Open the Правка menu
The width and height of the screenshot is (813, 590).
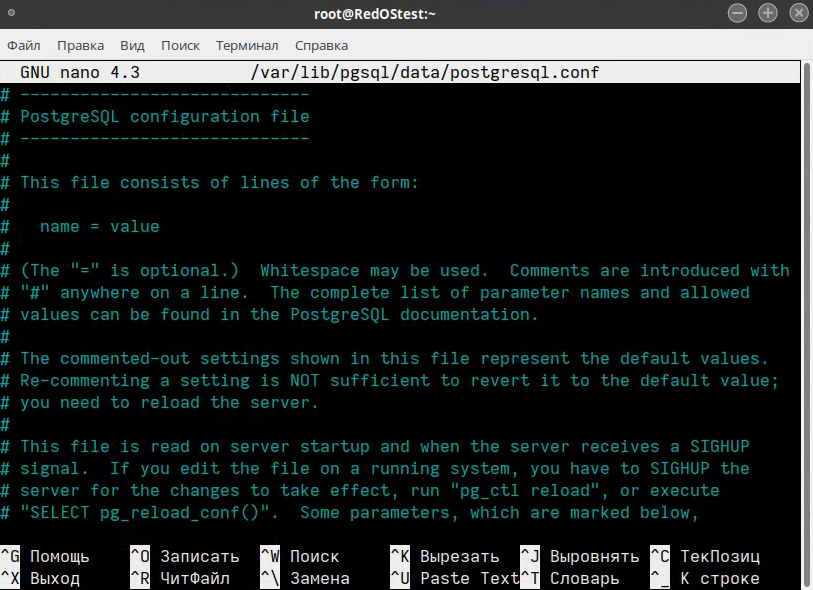(x=80, y=45)
